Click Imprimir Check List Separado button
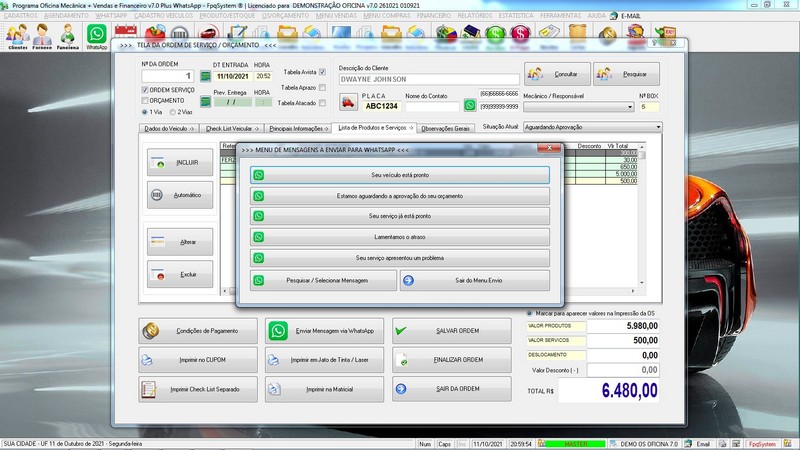Viewport: 800px width, 450px height. [198, 389]
